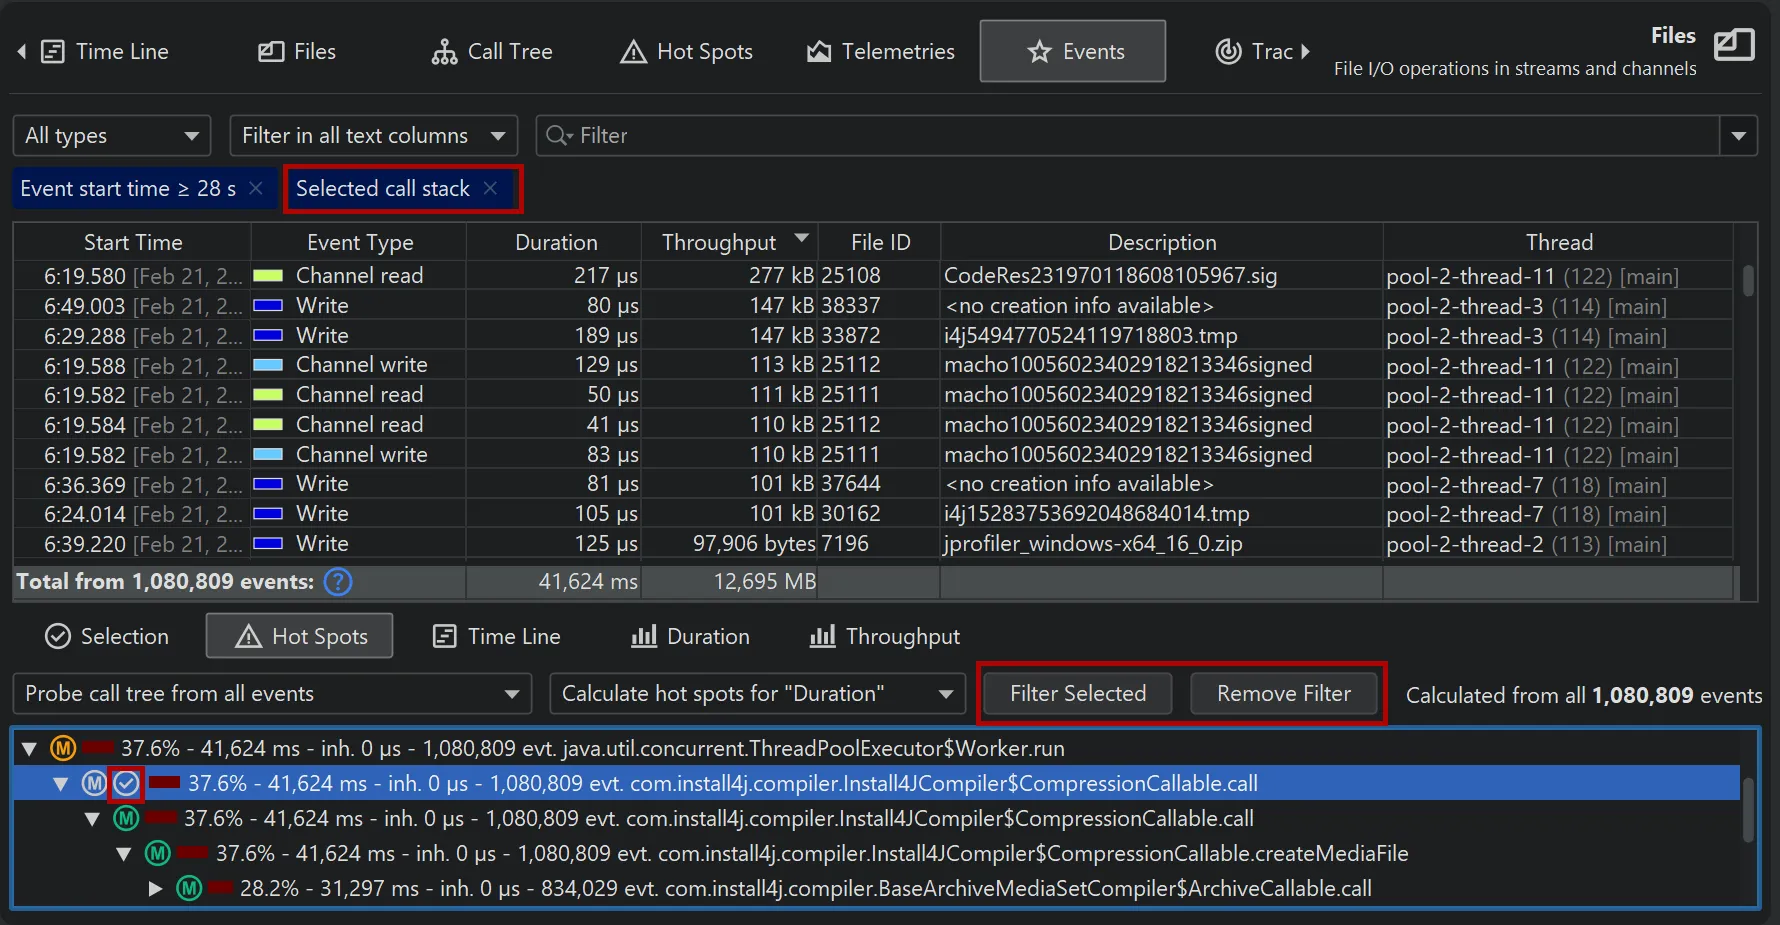Switch to the Call Tree tab
The image size is (1780, 925).
(491, 51)
